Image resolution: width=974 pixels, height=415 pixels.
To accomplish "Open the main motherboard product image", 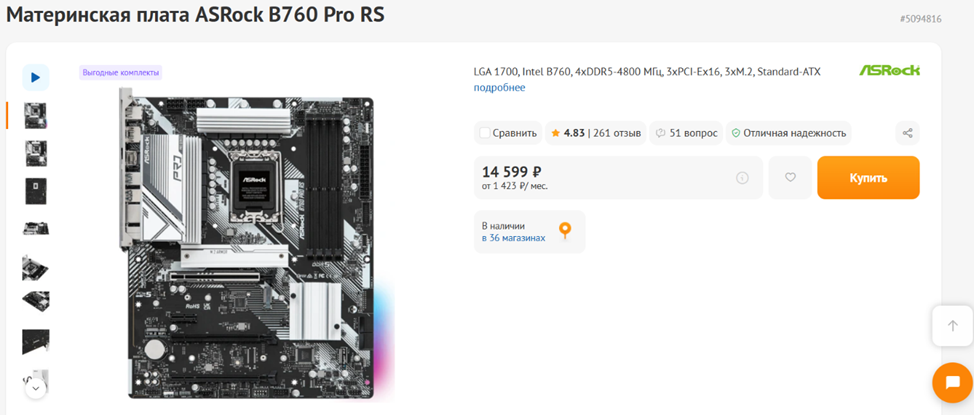I will click(x=250, y=245).
